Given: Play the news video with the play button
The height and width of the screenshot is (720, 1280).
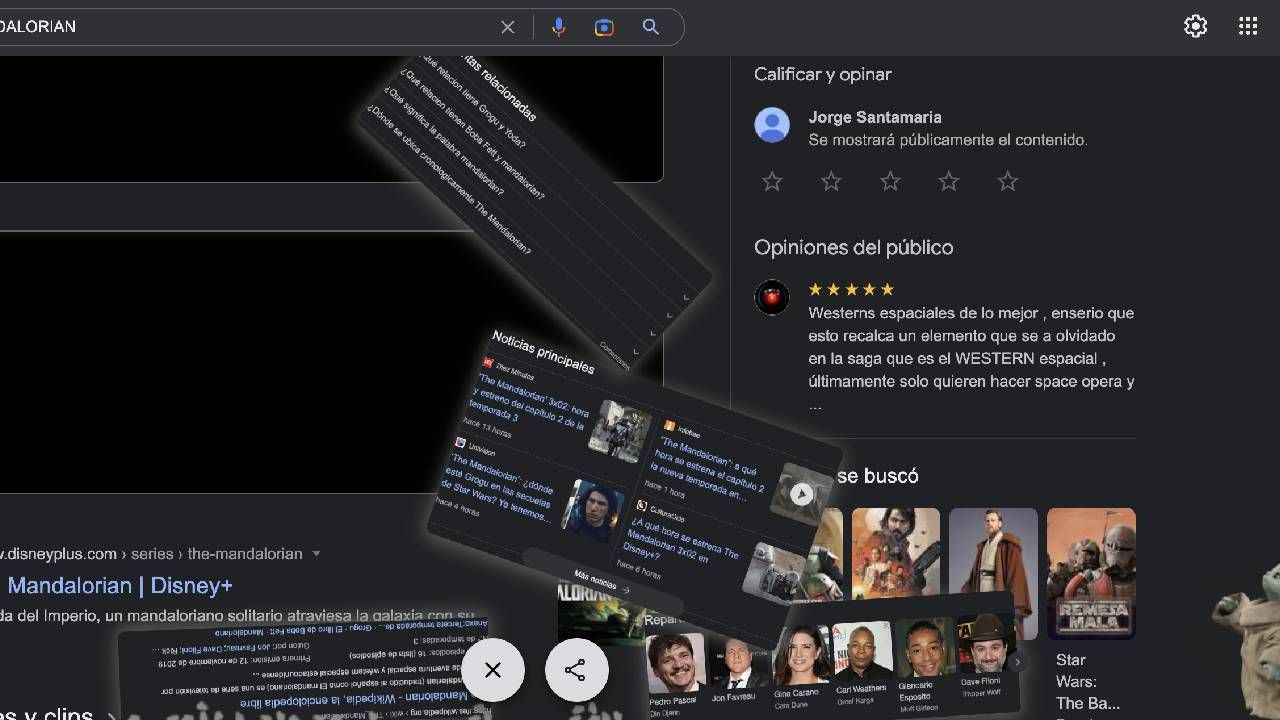Looking at the screenshot, I should pyautogui.click(x=801, y=493).
